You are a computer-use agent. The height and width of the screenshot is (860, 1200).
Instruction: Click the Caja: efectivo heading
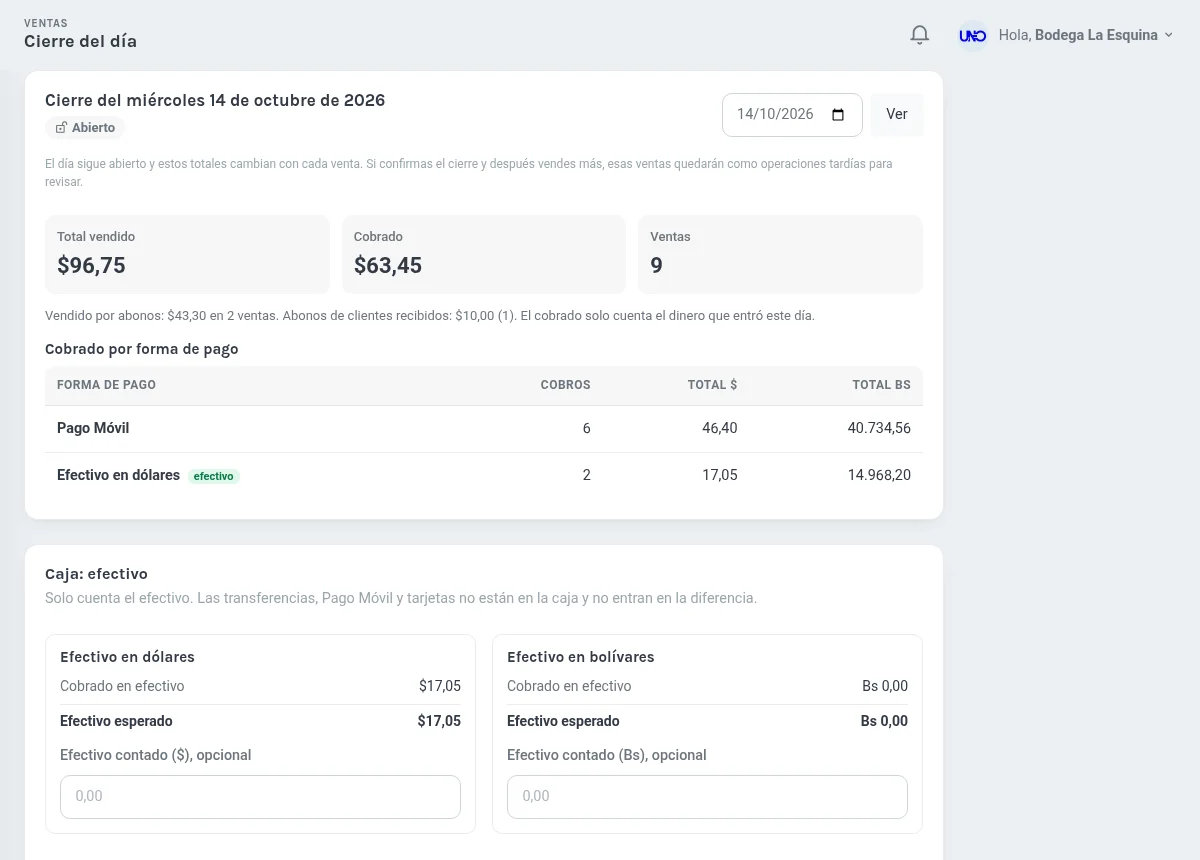click(96, 574)
